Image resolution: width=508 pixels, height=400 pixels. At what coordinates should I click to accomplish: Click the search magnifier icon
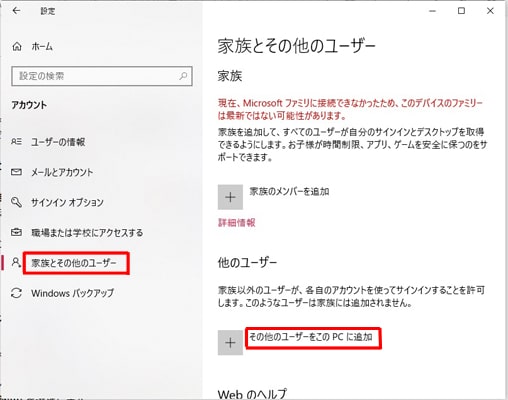click(183, 76)
